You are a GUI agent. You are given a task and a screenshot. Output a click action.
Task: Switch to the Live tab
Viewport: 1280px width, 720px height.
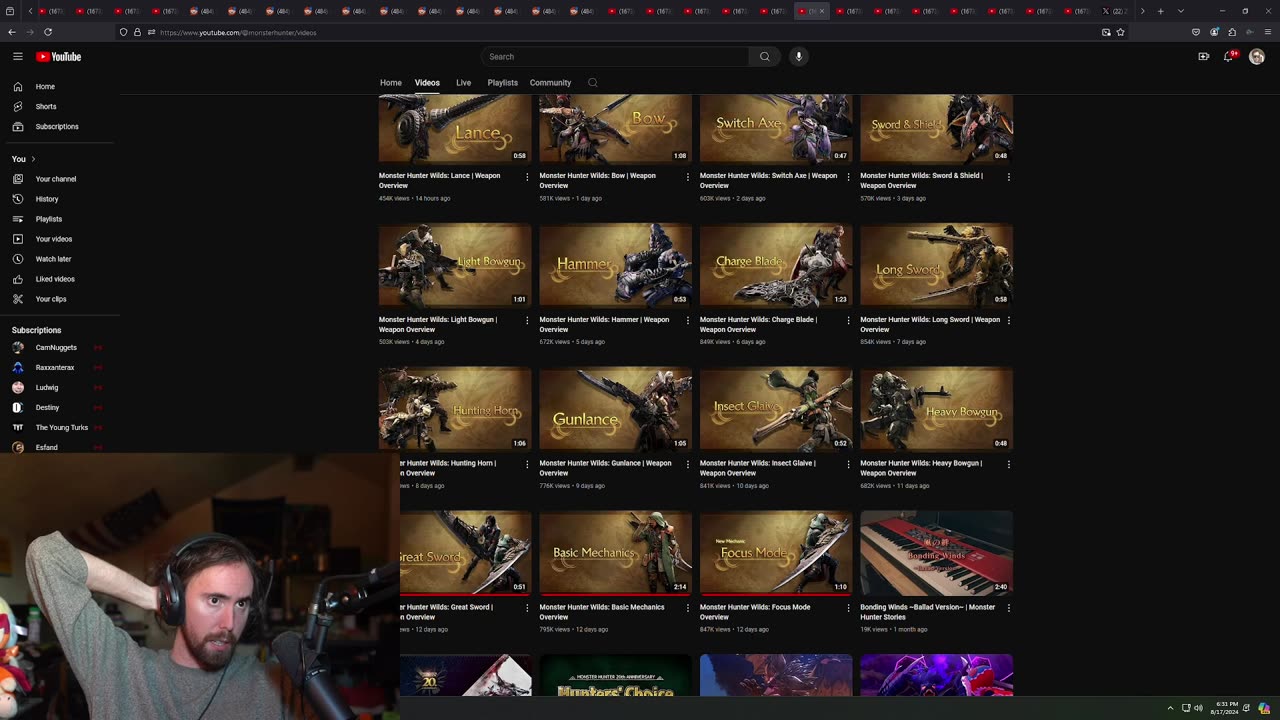464,83
